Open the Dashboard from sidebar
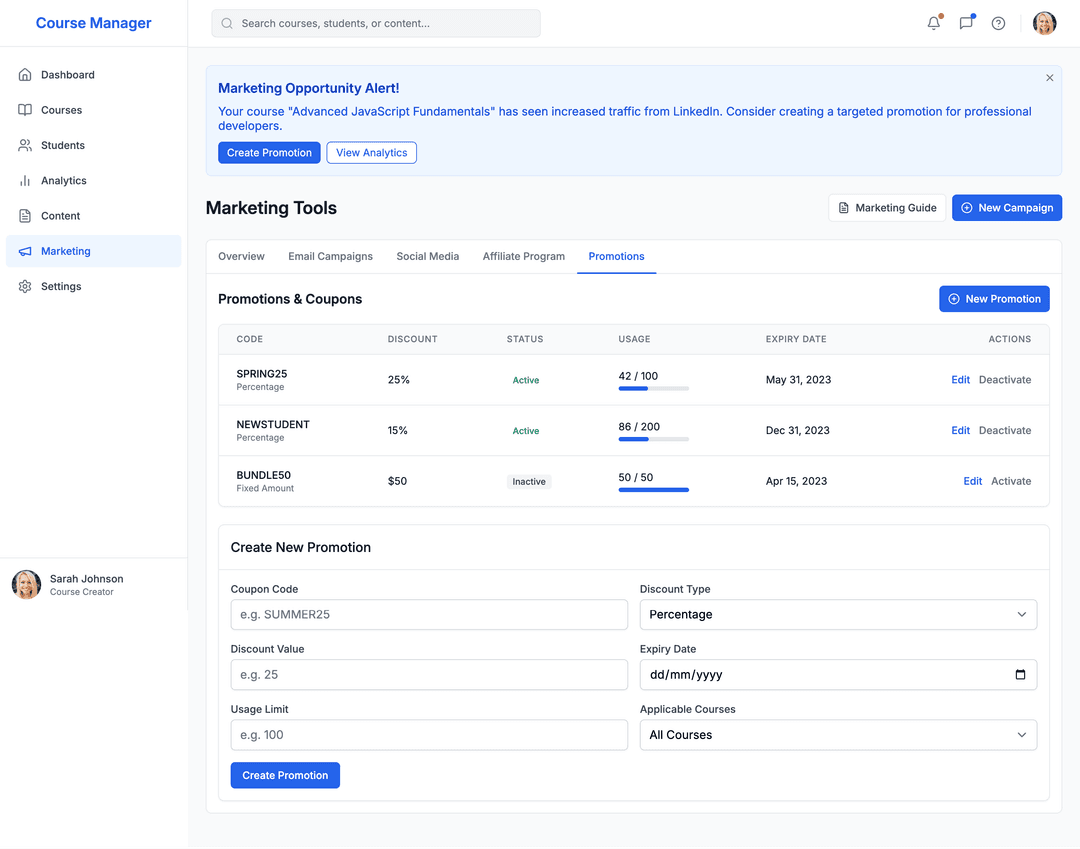The height and width of the screenshot is (849, 1080). pyautogui.click(x=67, y=75)
